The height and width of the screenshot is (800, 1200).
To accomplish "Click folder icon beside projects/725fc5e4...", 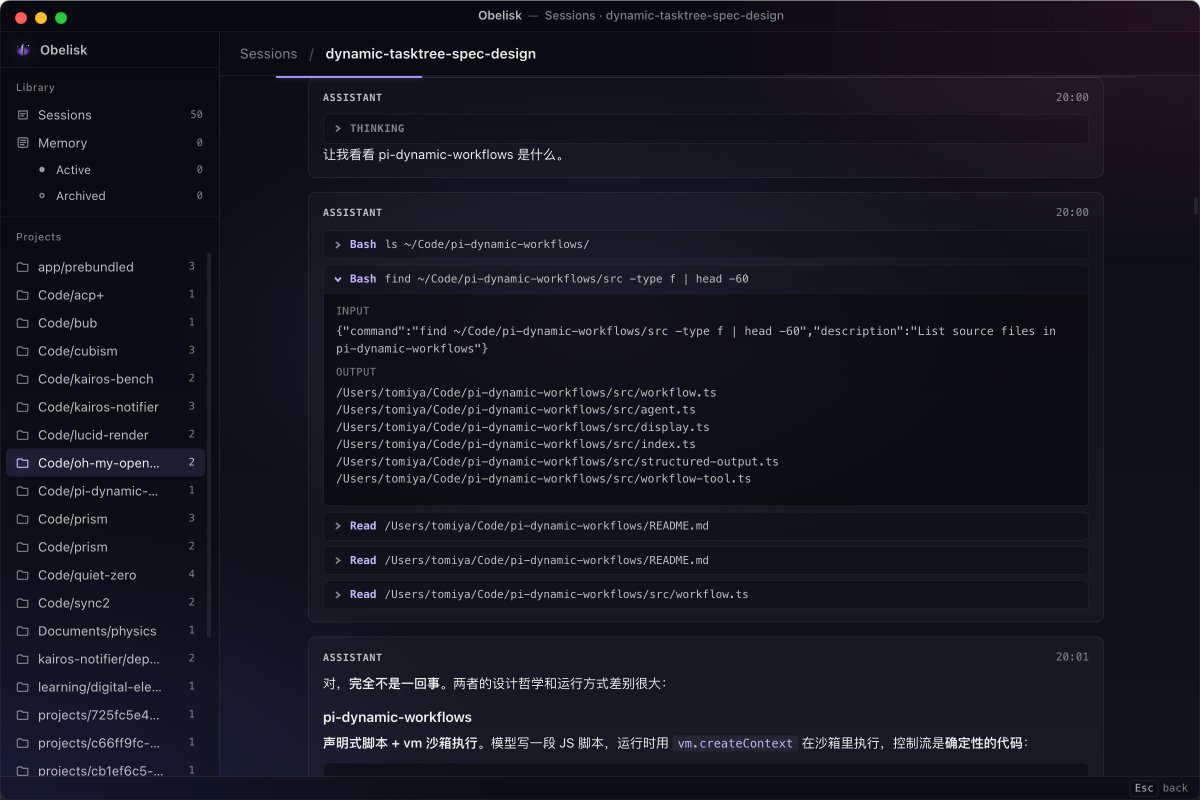I will 23,715.
